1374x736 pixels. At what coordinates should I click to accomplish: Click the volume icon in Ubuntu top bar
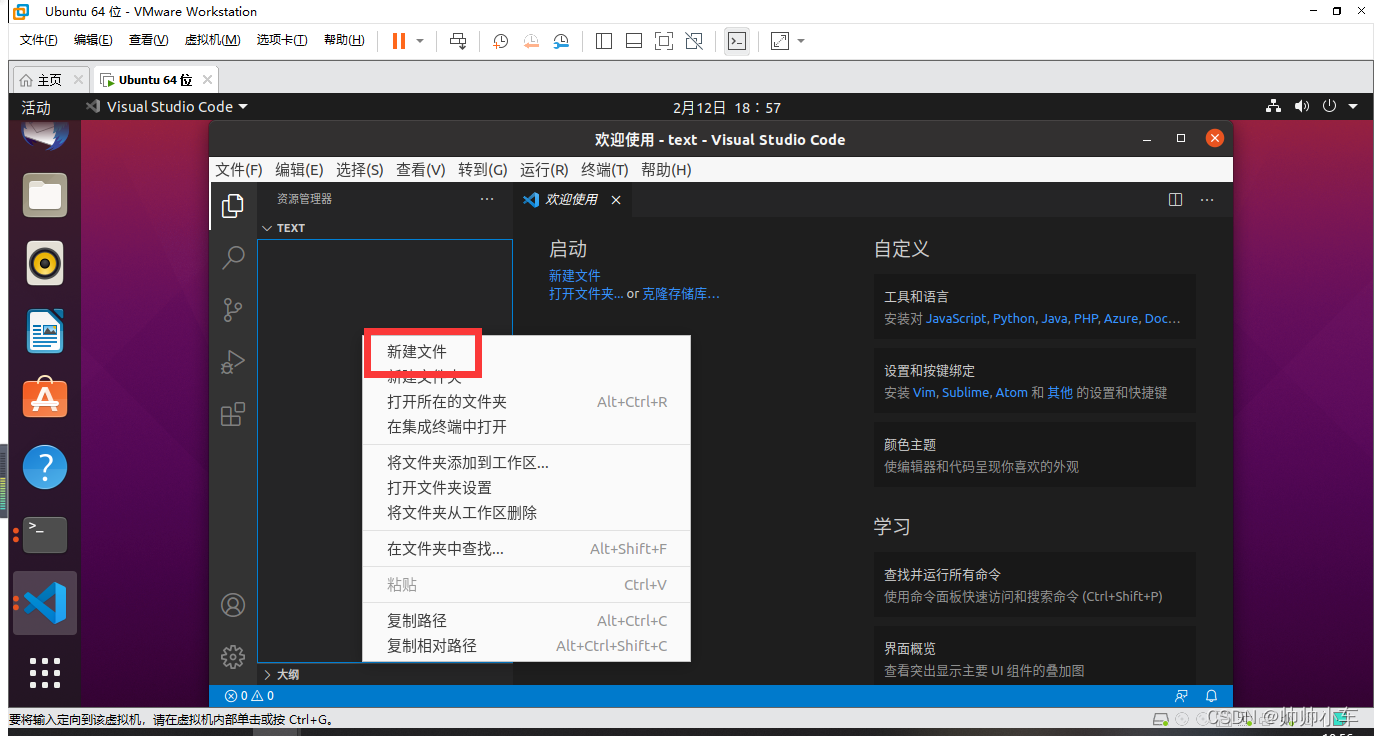click(x=1301, y=106)
